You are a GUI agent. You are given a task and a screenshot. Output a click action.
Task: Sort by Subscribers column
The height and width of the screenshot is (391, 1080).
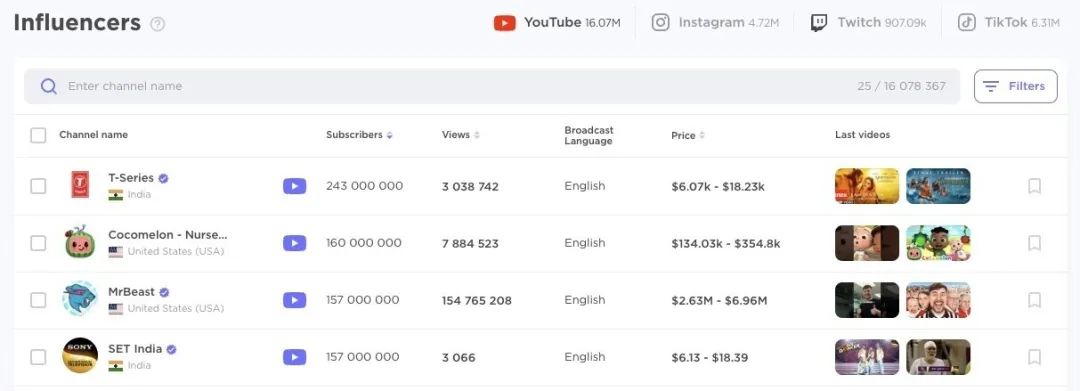point(359,135)
